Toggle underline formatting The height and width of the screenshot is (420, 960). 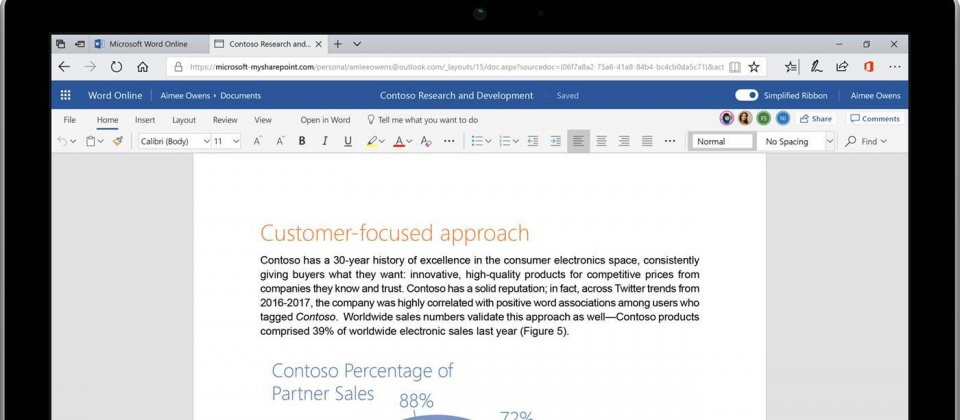point(348,141)
